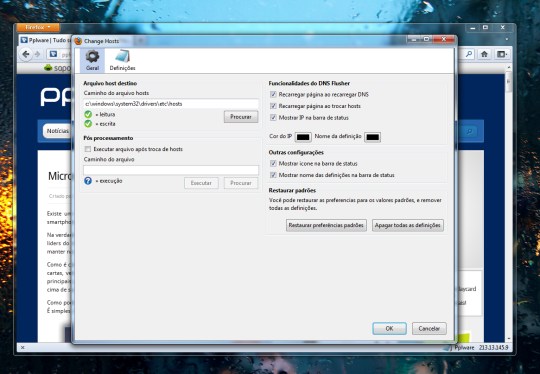Click the Firefox home icon
This screenshot has height=374, width=540.
coord(484,54)
